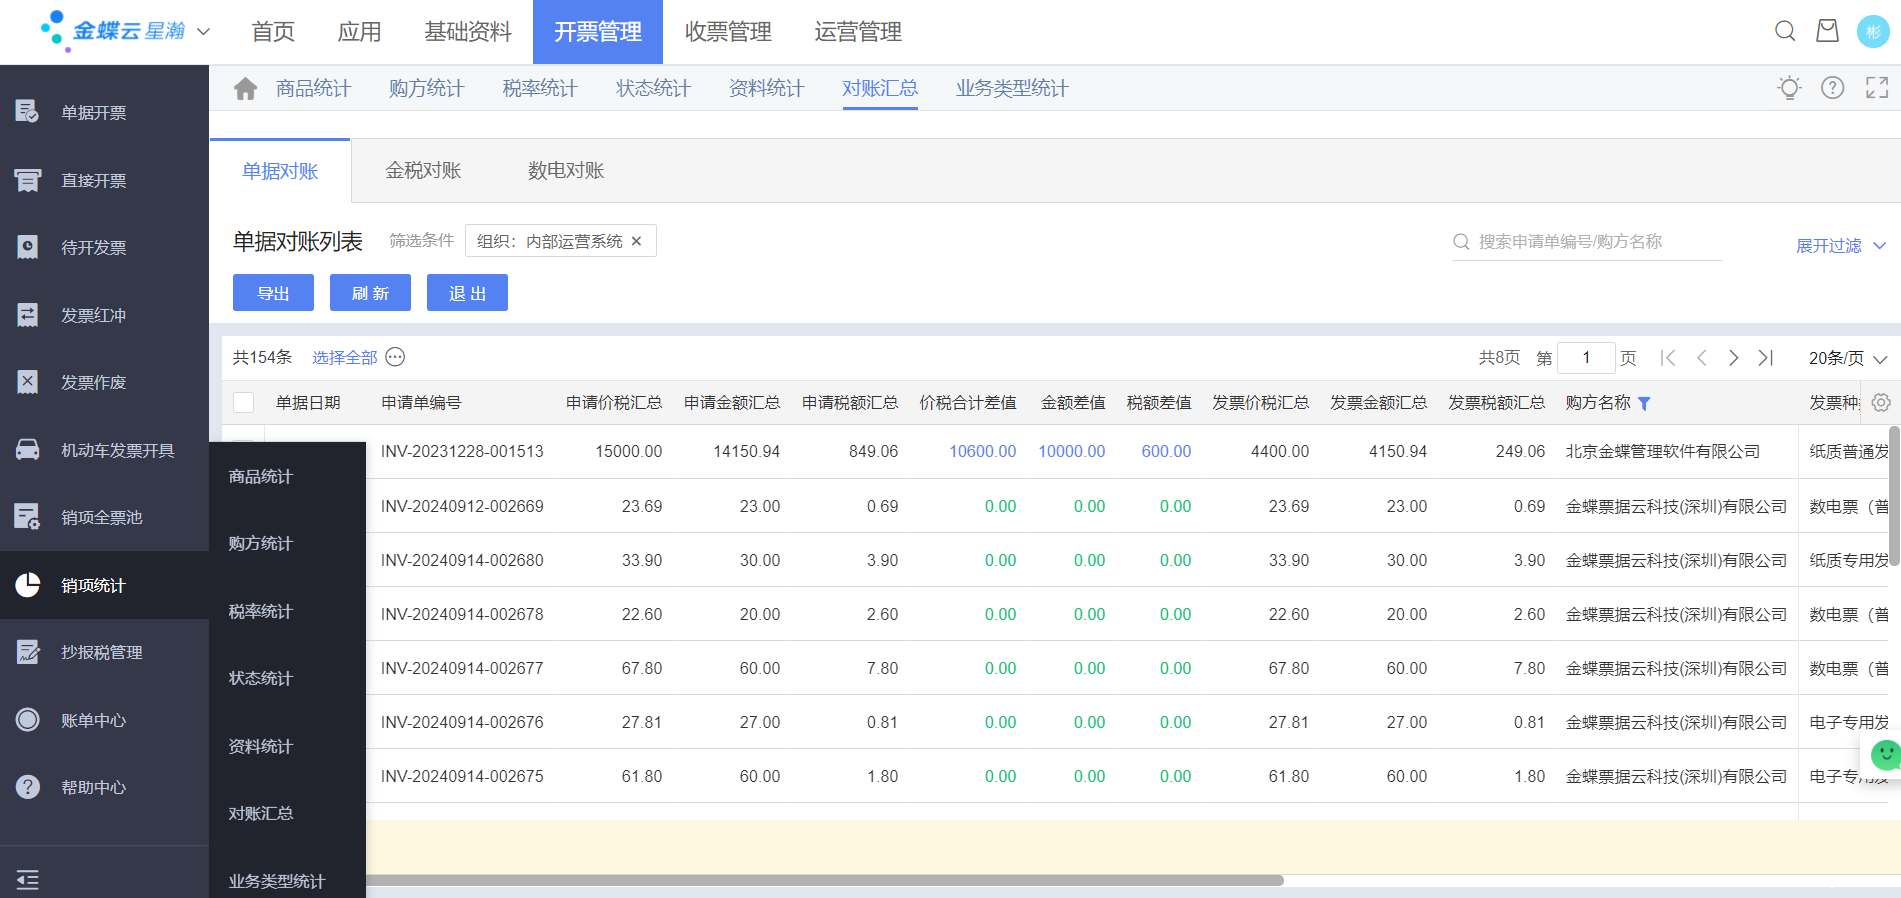1901x898 pixels.
Task: Click the 导出 export button
Action: 273,293
